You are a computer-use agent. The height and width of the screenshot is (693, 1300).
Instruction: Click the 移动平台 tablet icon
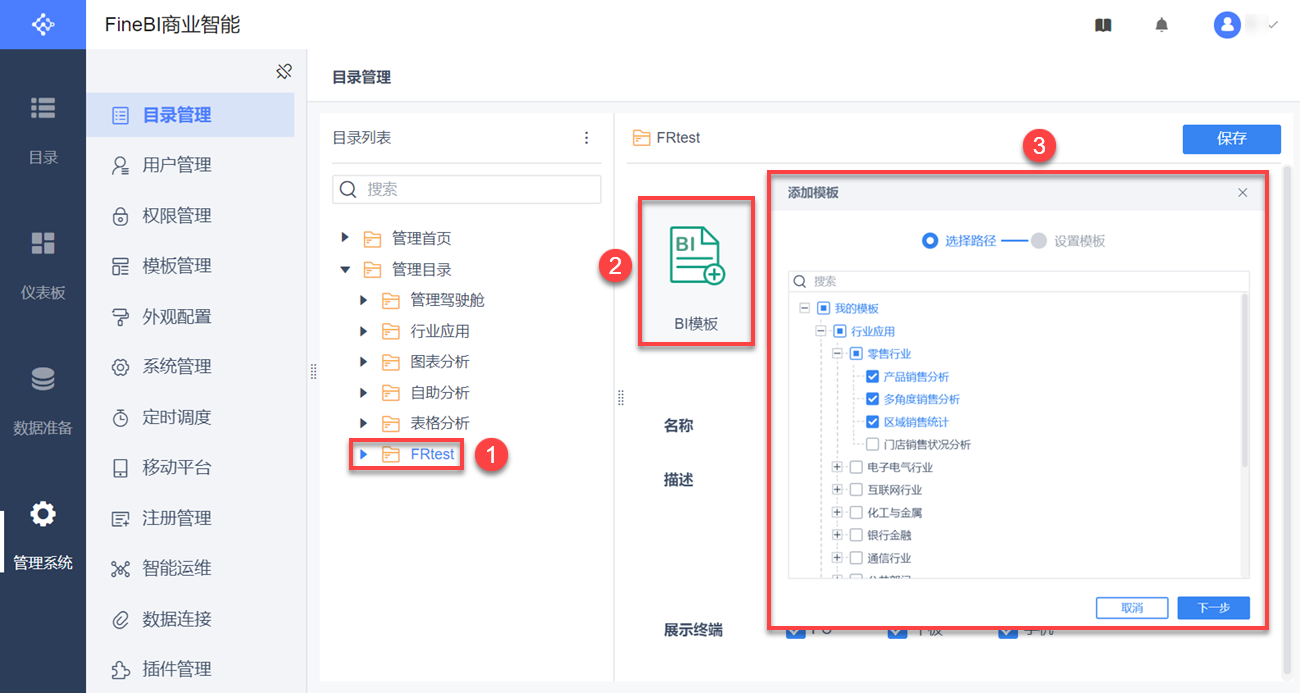(x=120, y=468)
